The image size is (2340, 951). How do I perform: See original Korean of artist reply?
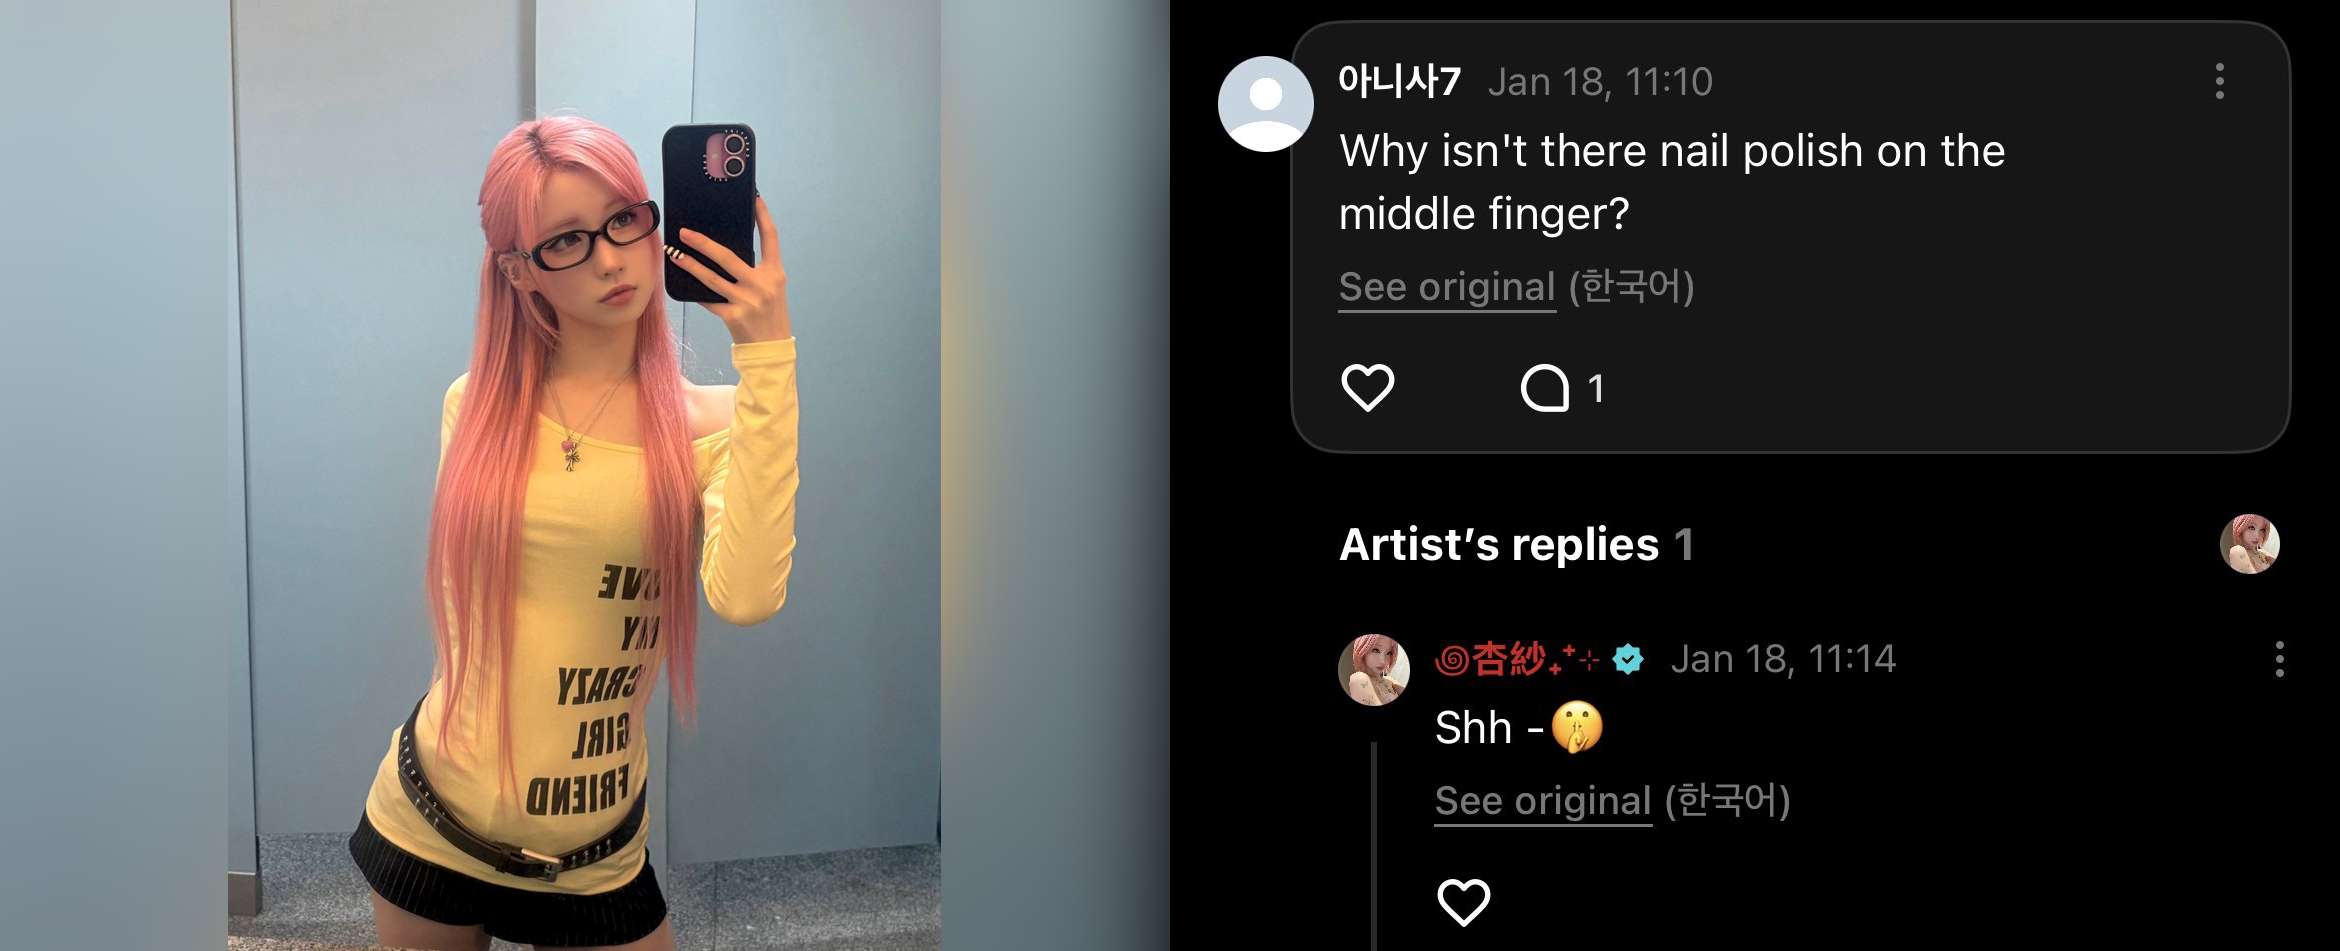coord(1543,801)
